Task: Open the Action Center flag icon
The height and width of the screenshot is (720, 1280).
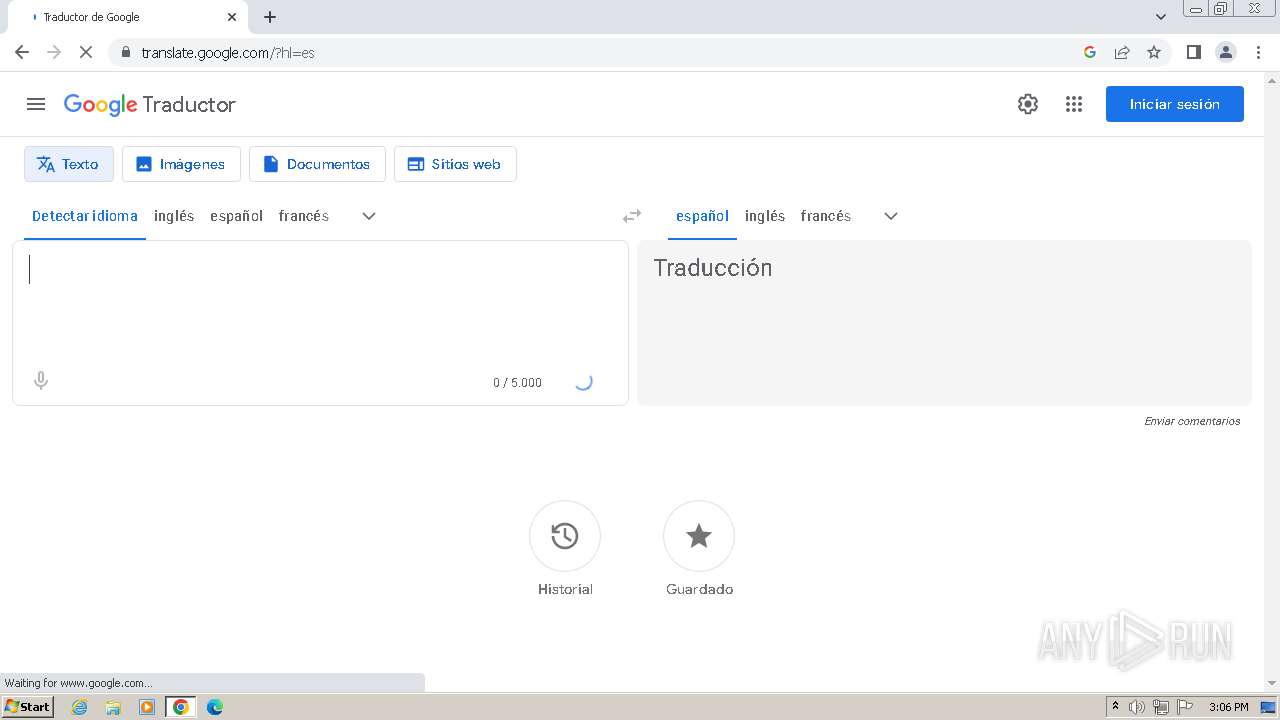Action: [1185, 707]
